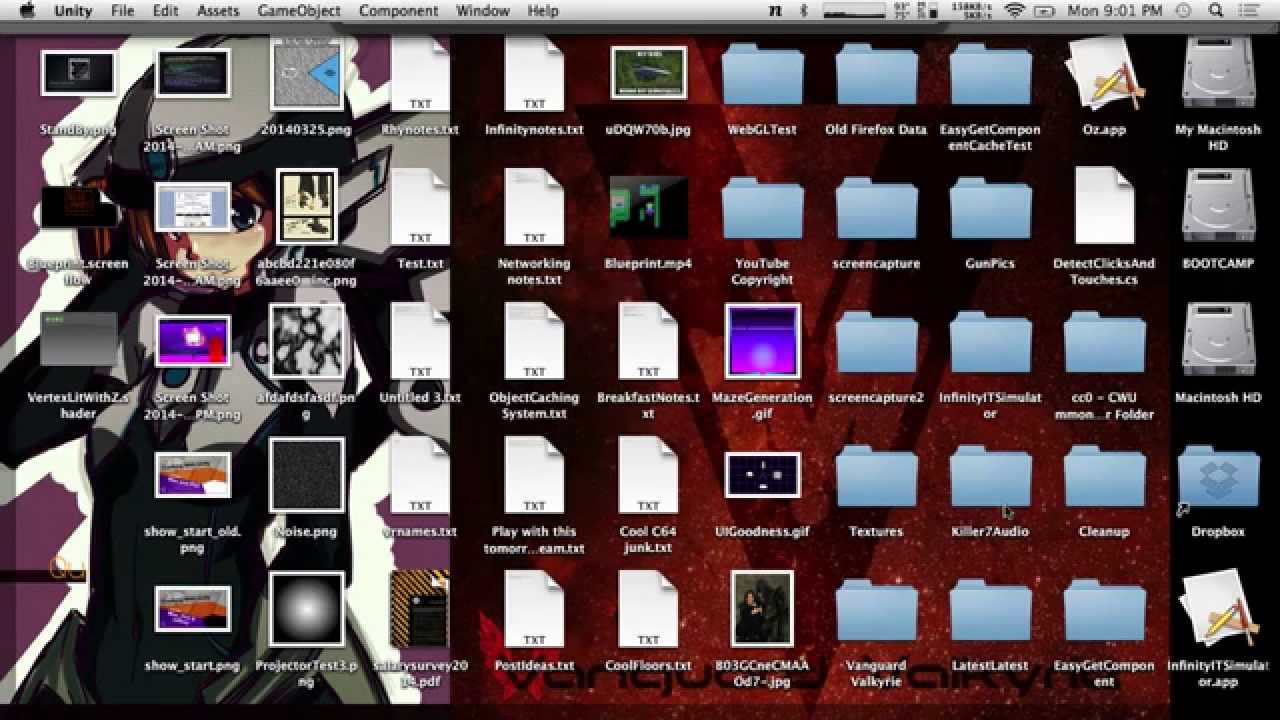Select the Infinitynotes.txt file icon
1280x720 pixels.
(x=534, y=75)
